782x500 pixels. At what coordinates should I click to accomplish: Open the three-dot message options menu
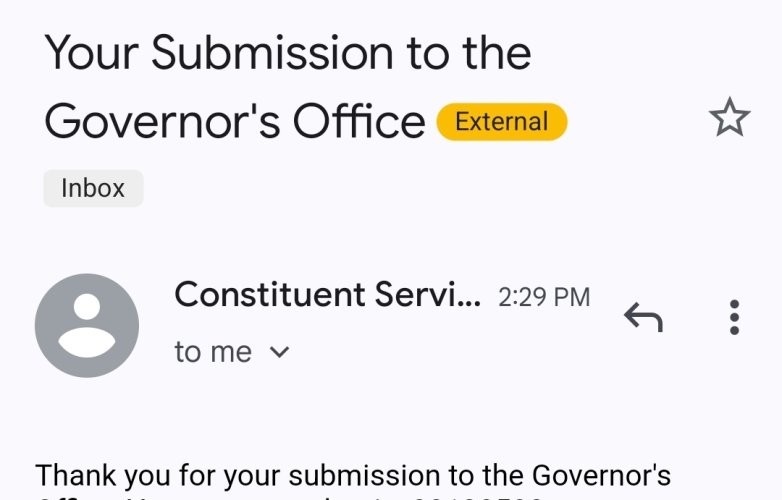734,317
